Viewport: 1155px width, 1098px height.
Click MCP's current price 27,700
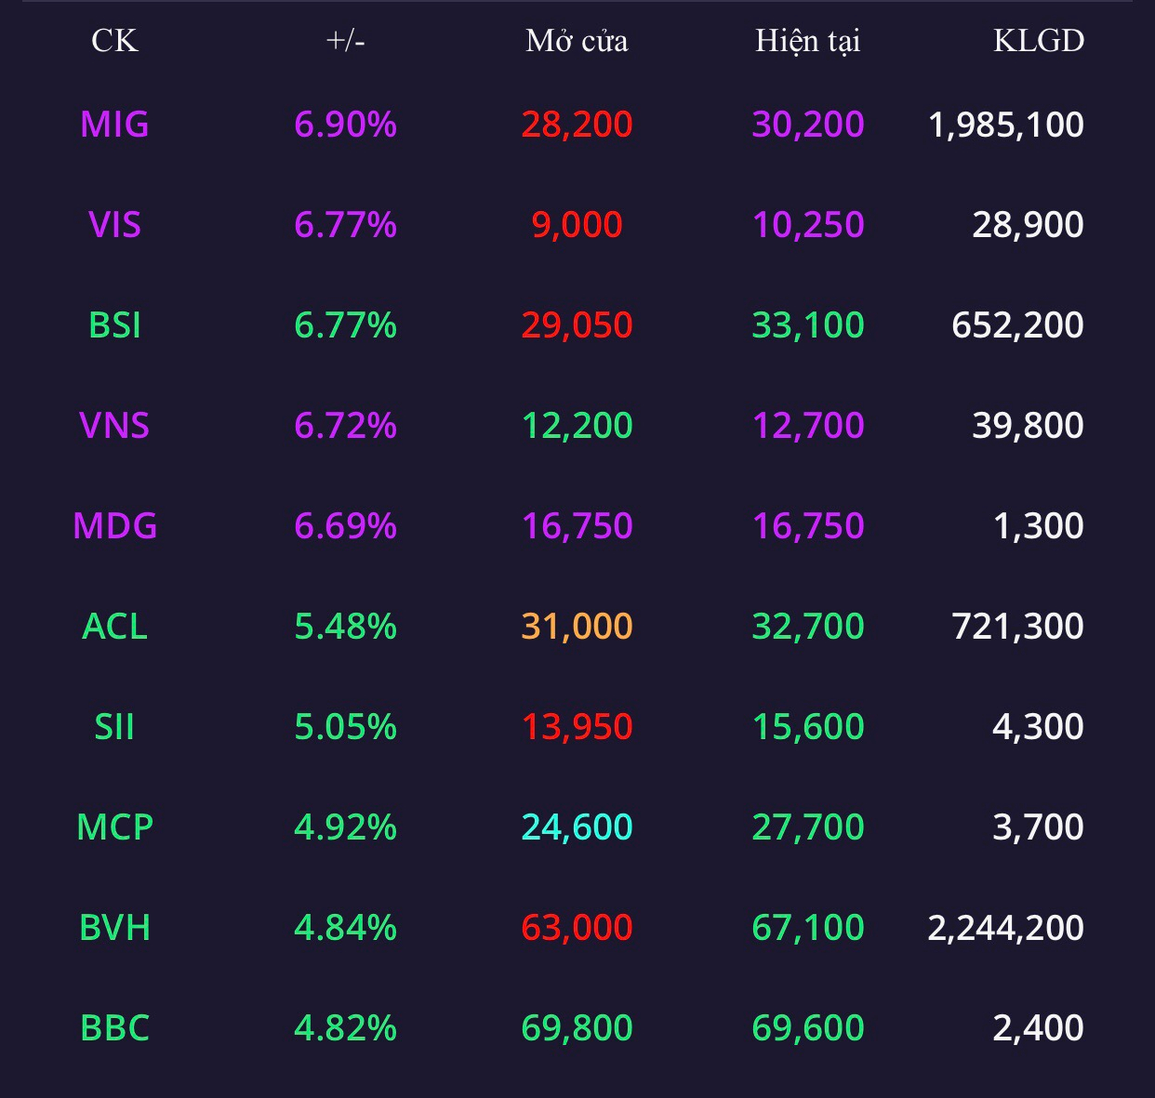[808, 828]
